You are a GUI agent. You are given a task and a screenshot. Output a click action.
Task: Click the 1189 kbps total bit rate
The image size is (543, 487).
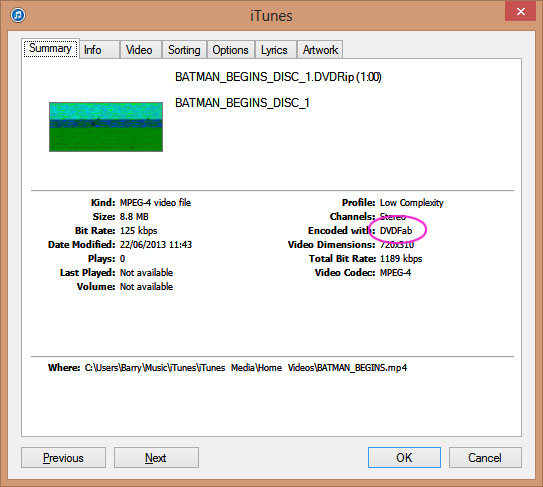point(401,258)
